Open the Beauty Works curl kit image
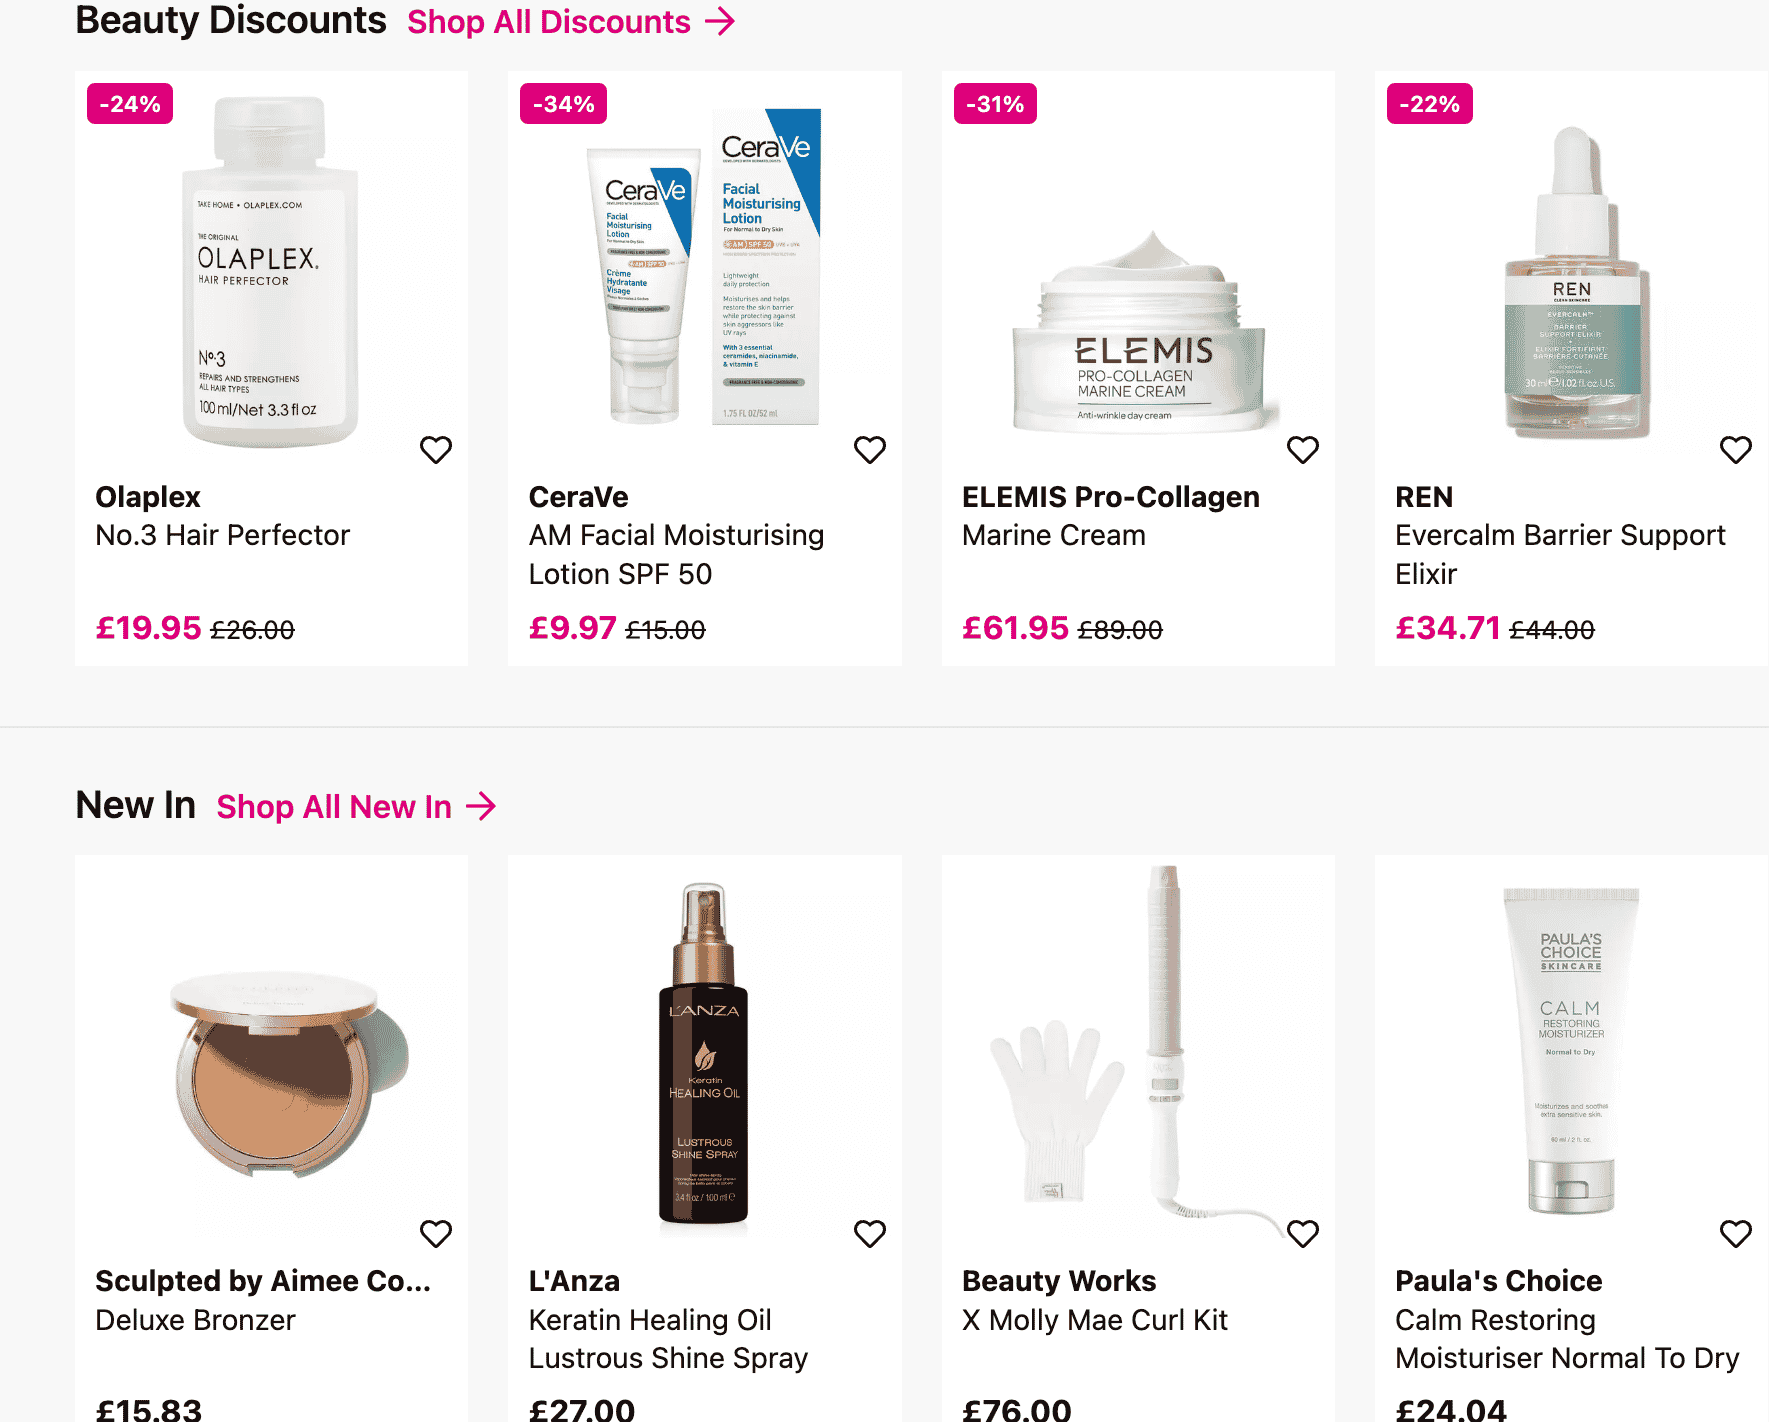Viewport: 1769px width, 1422px height. (x=1137, y=1050)
